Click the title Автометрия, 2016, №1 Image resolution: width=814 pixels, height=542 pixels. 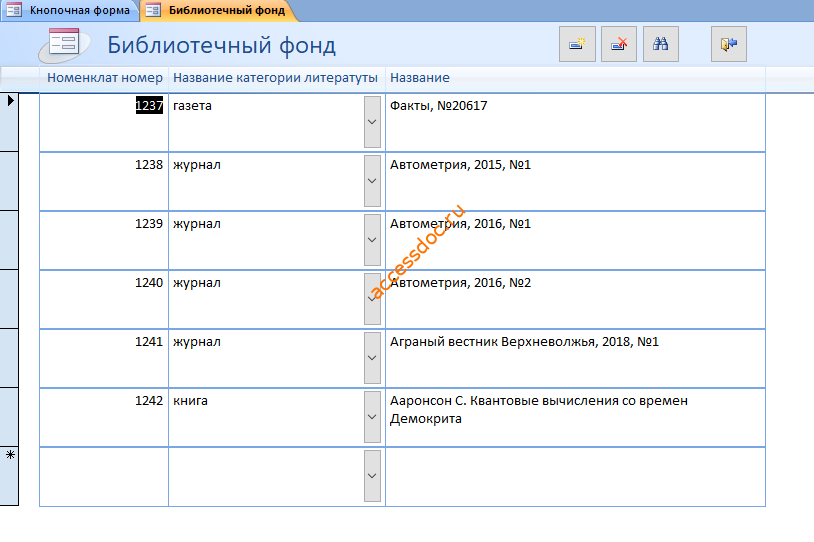pos(460,224)
